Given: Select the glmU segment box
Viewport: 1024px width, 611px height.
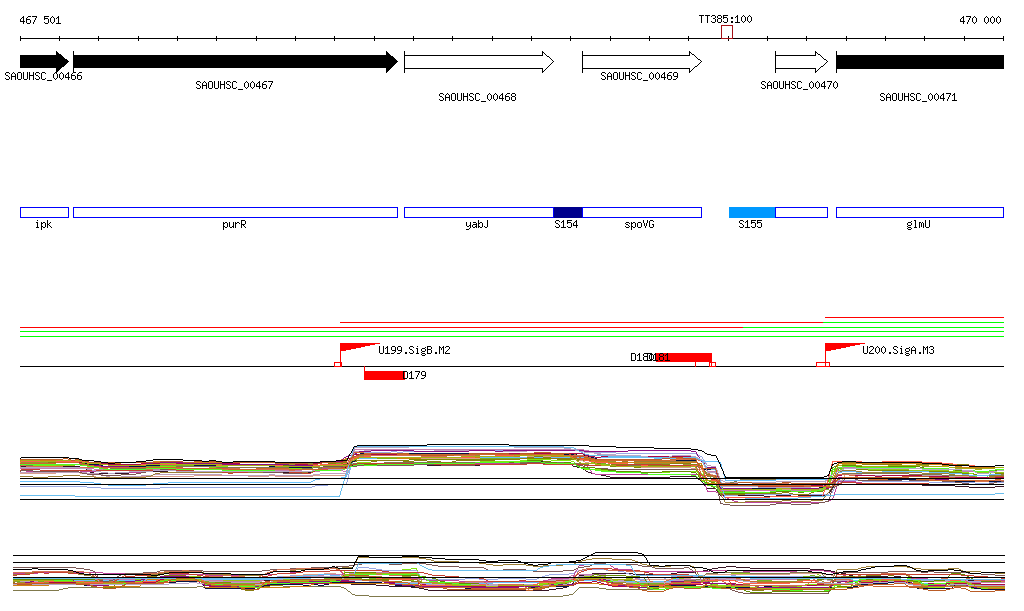Looking at the screenshot, I should point(919,212).
